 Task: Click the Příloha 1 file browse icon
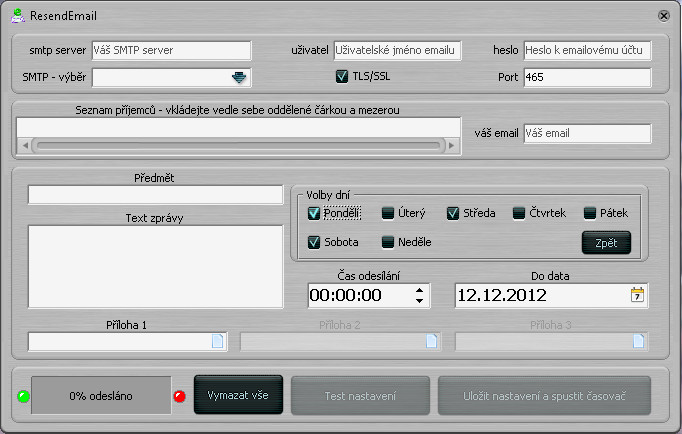[217, 341]
